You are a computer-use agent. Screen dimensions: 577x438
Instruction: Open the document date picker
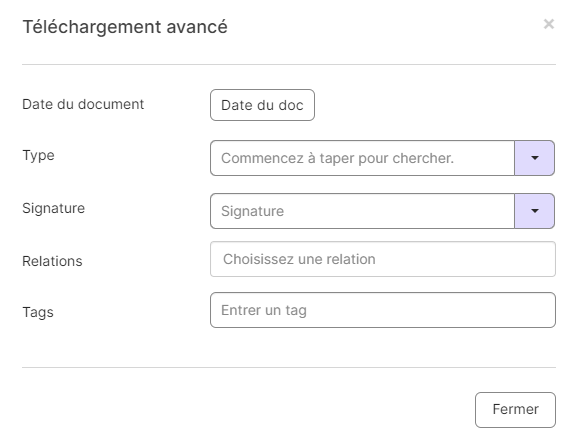click(x=262, y=105)
